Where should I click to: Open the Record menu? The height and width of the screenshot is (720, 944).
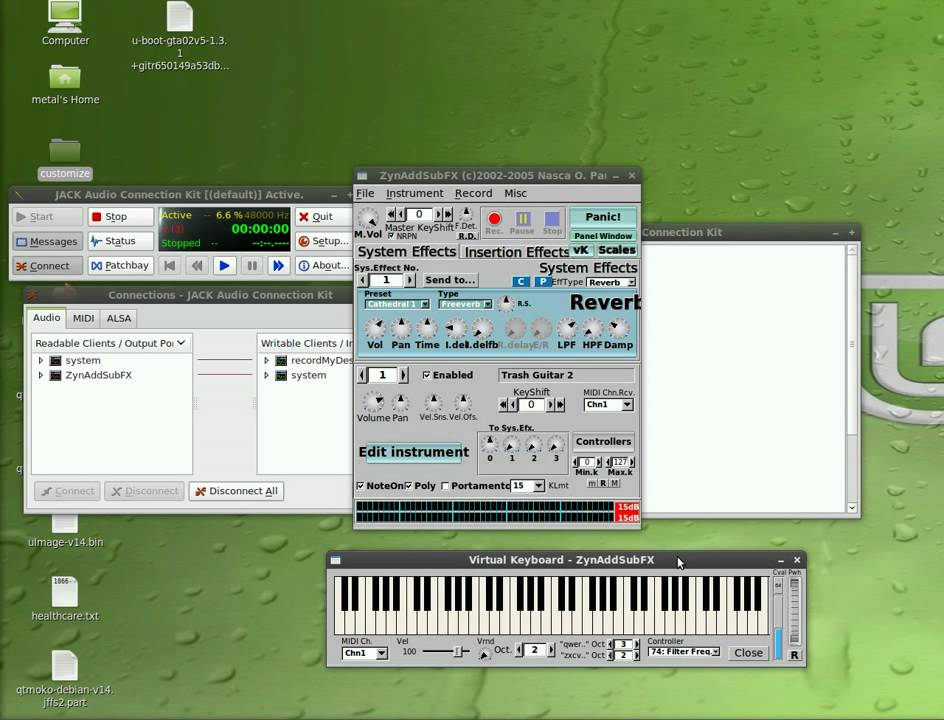click(x=473, y=193)
